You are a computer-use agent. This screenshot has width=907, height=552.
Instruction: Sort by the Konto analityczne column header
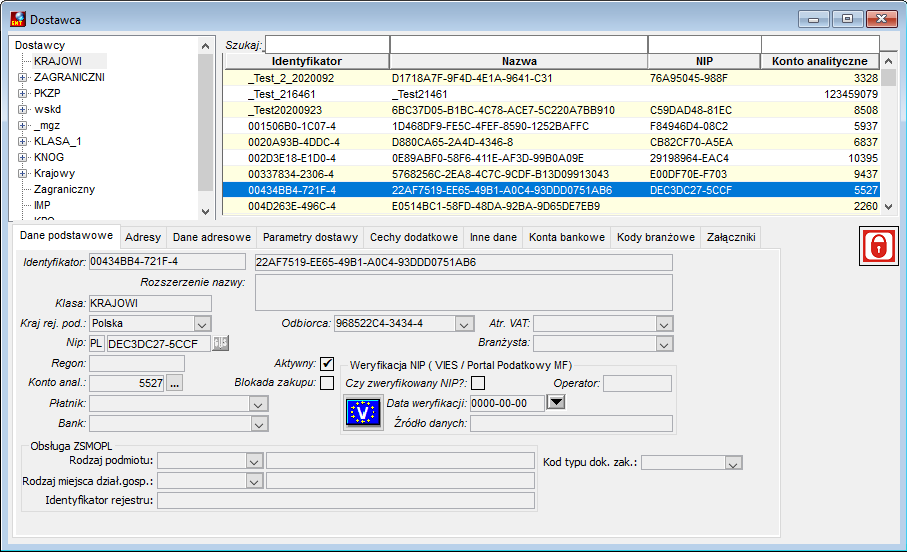coord(820,61)
